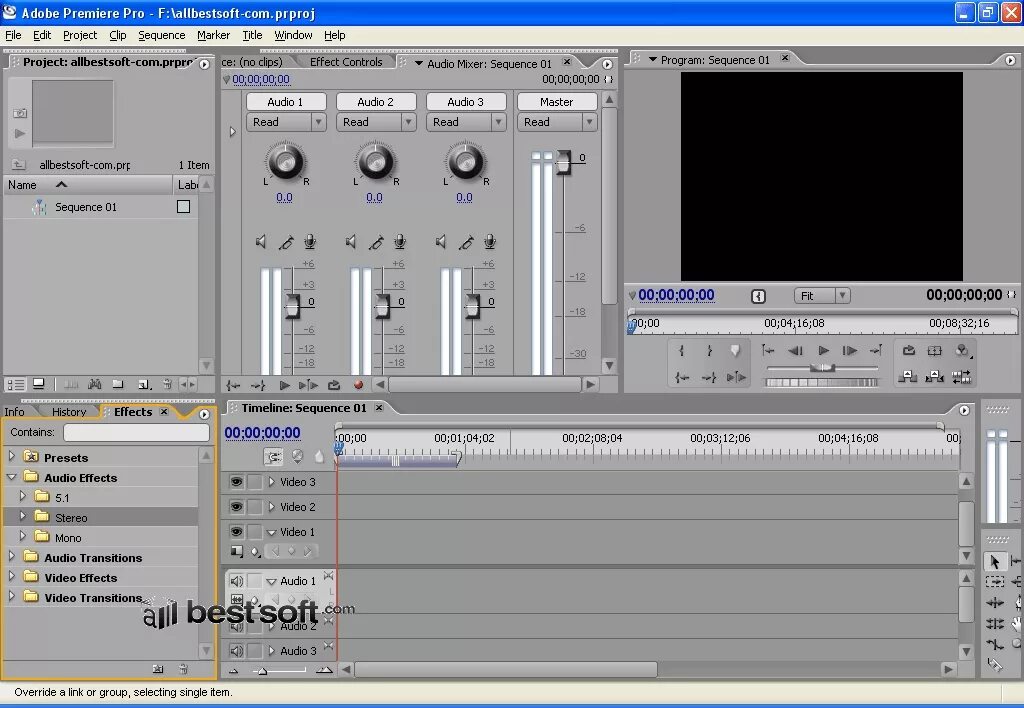Toggle Loop in the Program monitor
Image resolution: width=1024 pixels, height=708 pixels.
coord(908,351)
